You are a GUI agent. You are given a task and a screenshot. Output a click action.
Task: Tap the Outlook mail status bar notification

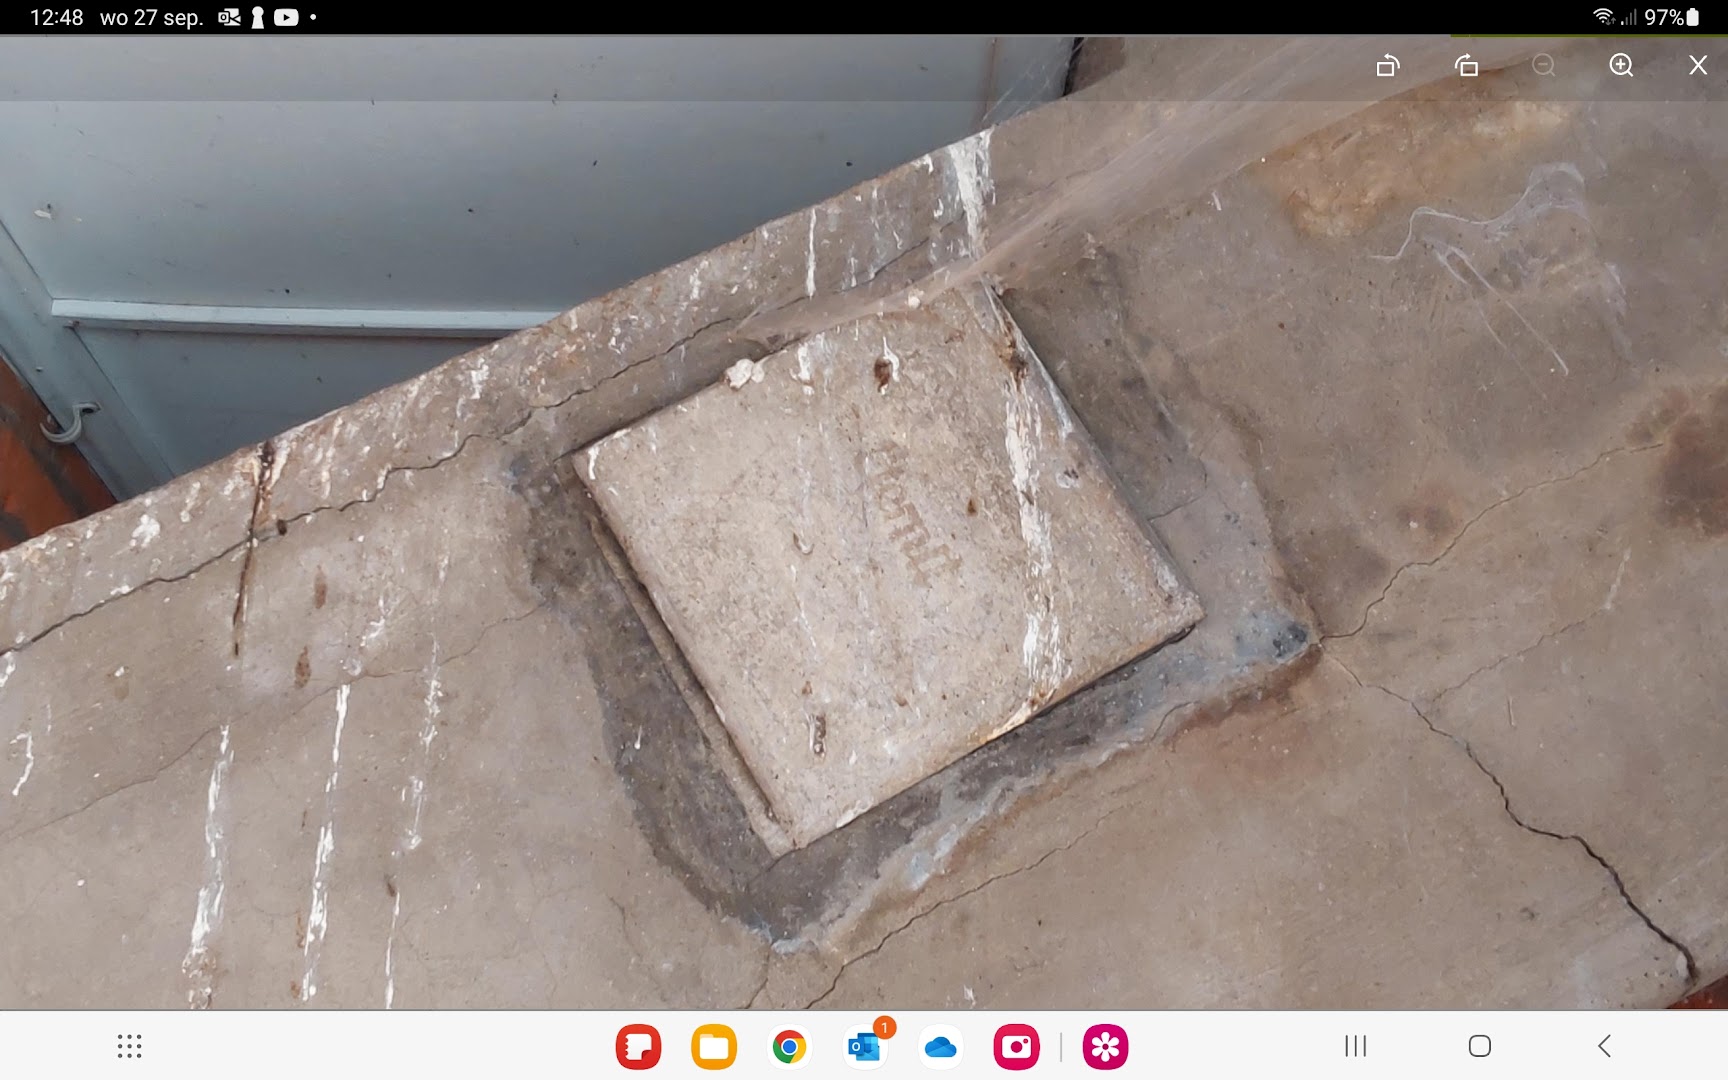[229, 17]
